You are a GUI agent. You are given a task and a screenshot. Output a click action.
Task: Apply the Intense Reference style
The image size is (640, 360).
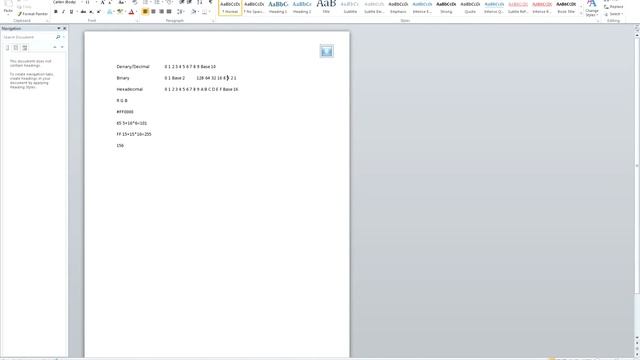[542, 8]
